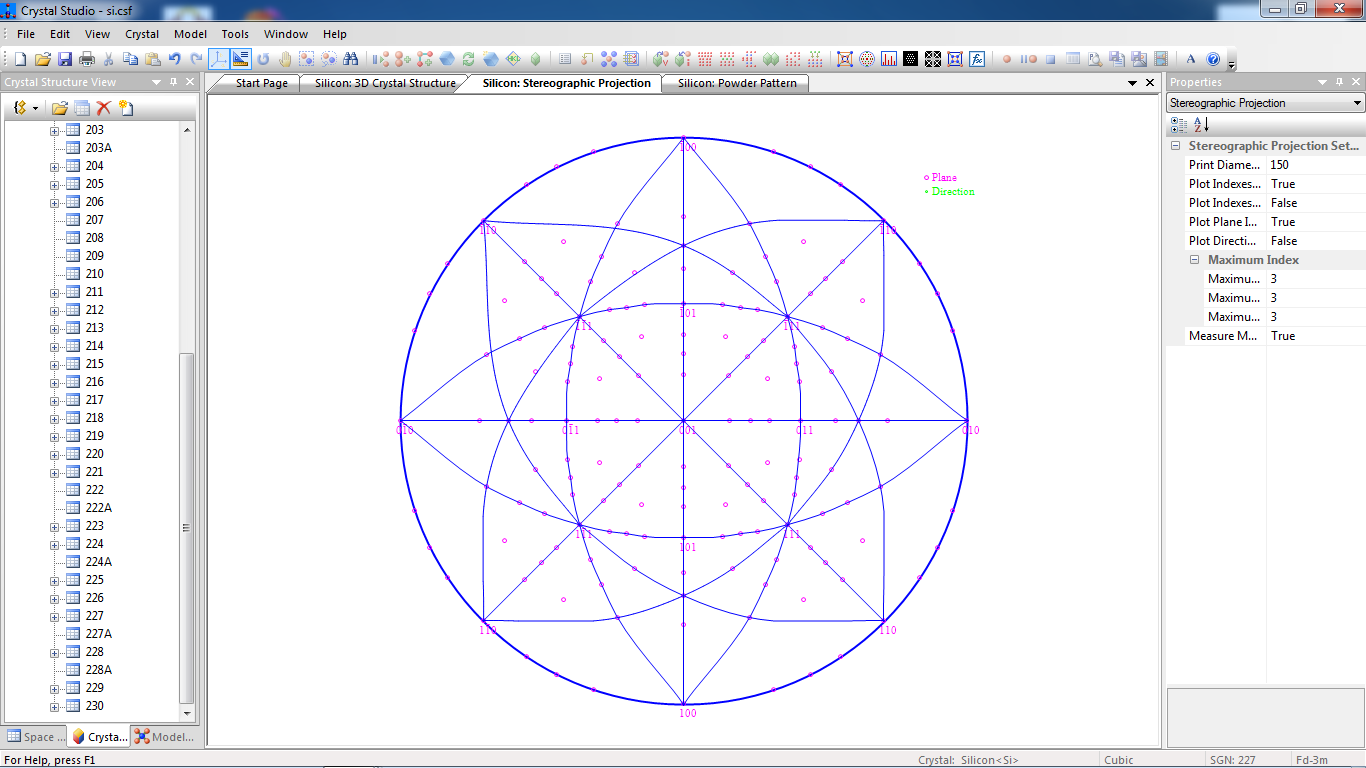This screenshot has width=1366, height=768.
Task: Collapse the Maximum Index property group
Action: [x=1195, y=260]
